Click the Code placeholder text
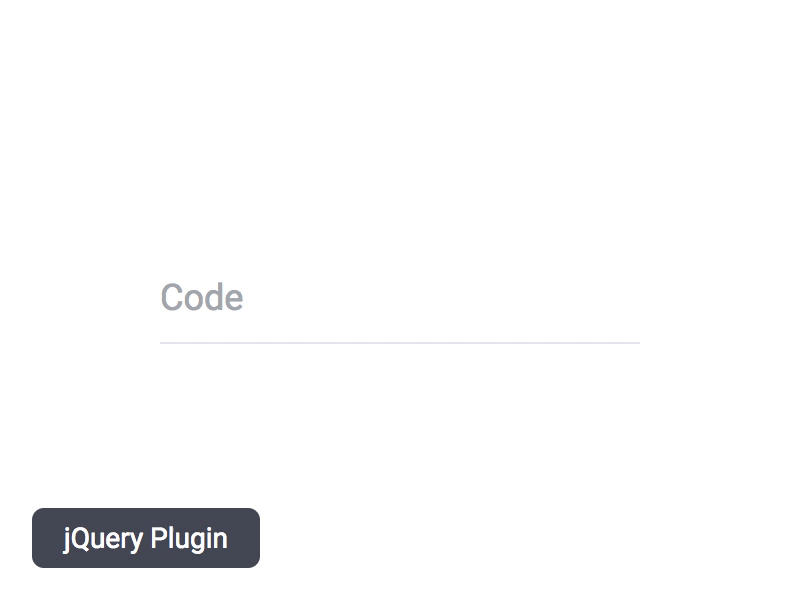The height and width of the screenshot is (600, 800). click(201, 297)
